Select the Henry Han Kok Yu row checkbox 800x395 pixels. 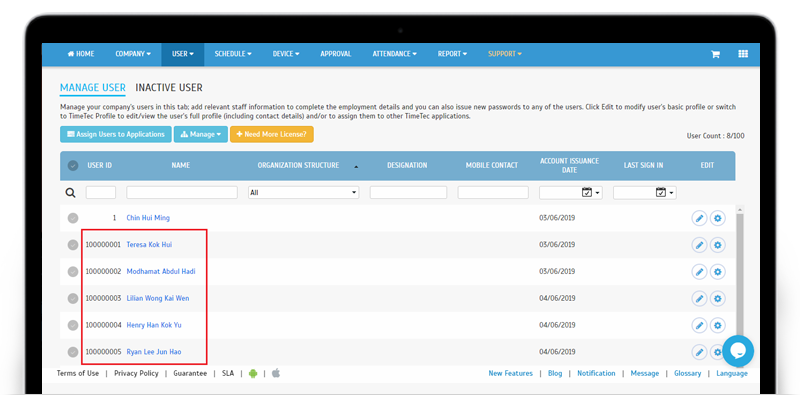(x=73, y=325)
